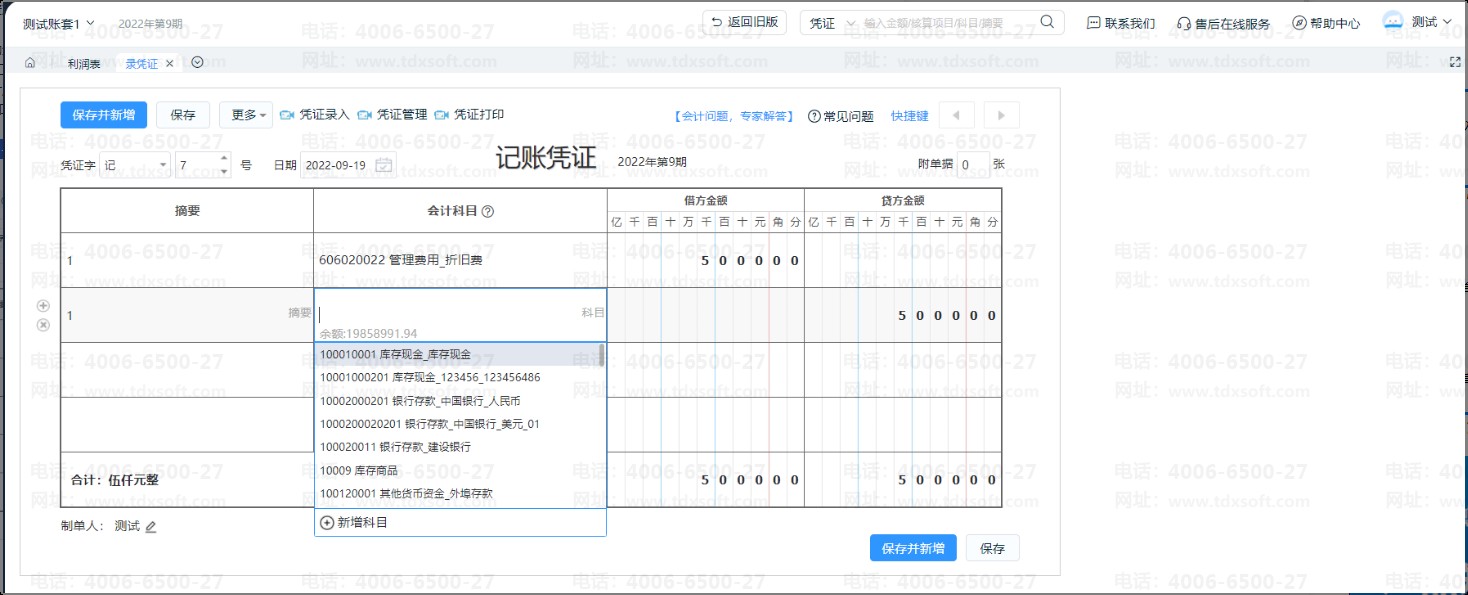Click the home icon in tab bar
Viewport: 1468px width, 595px height.
tap(30, 63)
